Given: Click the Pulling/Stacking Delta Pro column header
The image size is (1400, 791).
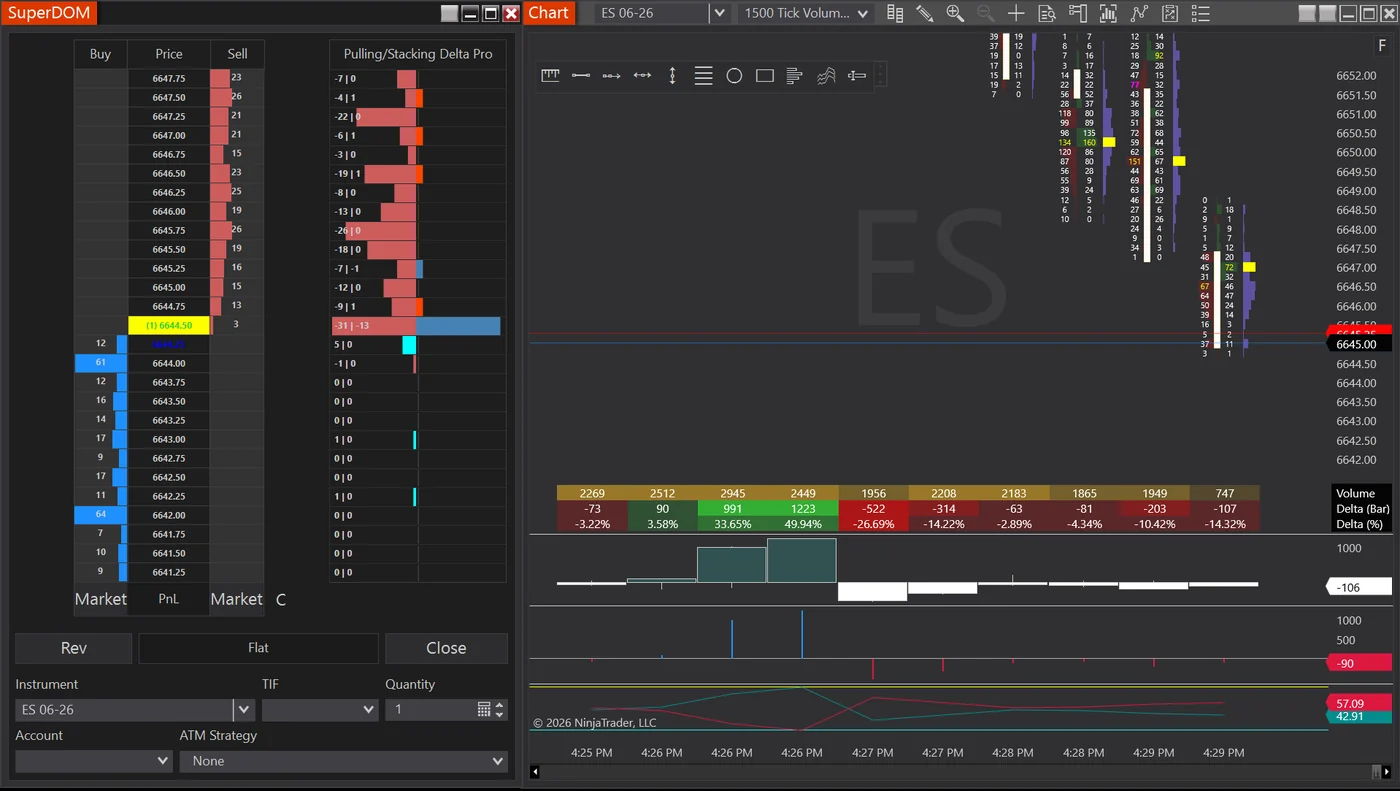Looking at the screenshot, I should click(418, 54).
